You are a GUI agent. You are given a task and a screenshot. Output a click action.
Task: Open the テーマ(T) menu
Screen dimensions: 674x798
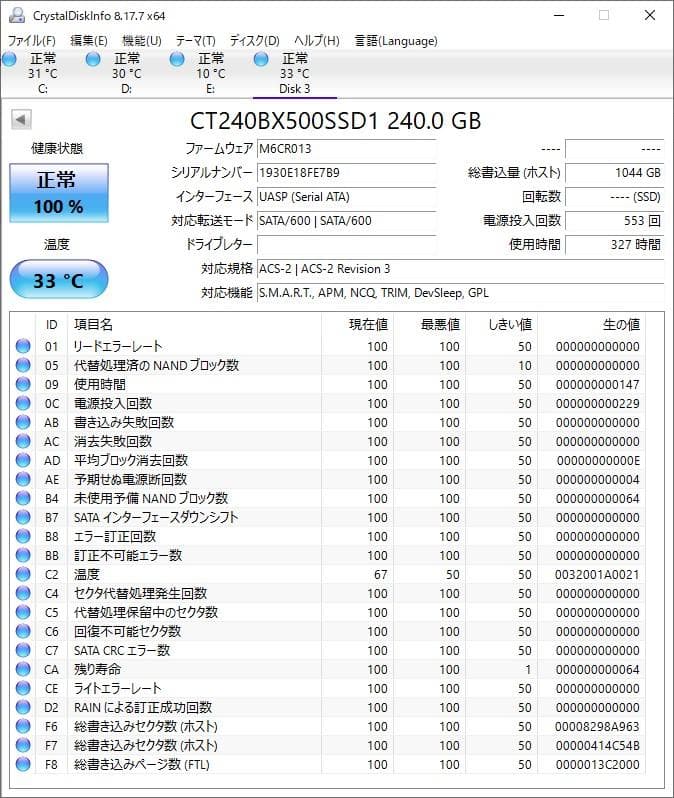pos(195,41)
